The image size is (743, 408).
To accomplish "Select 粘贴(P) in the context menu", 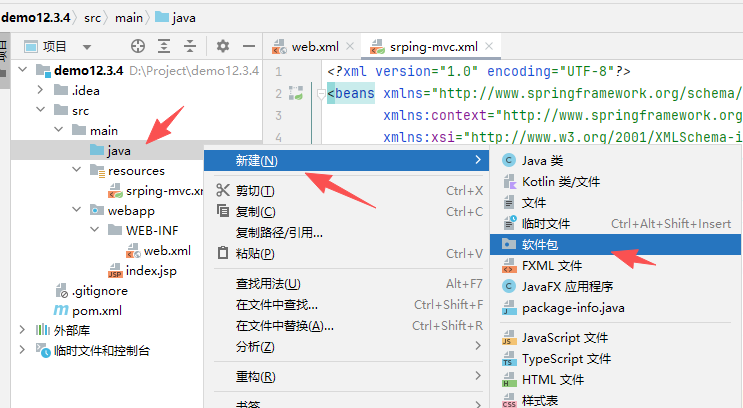I will pyautogui.click(x=255, y=254).
